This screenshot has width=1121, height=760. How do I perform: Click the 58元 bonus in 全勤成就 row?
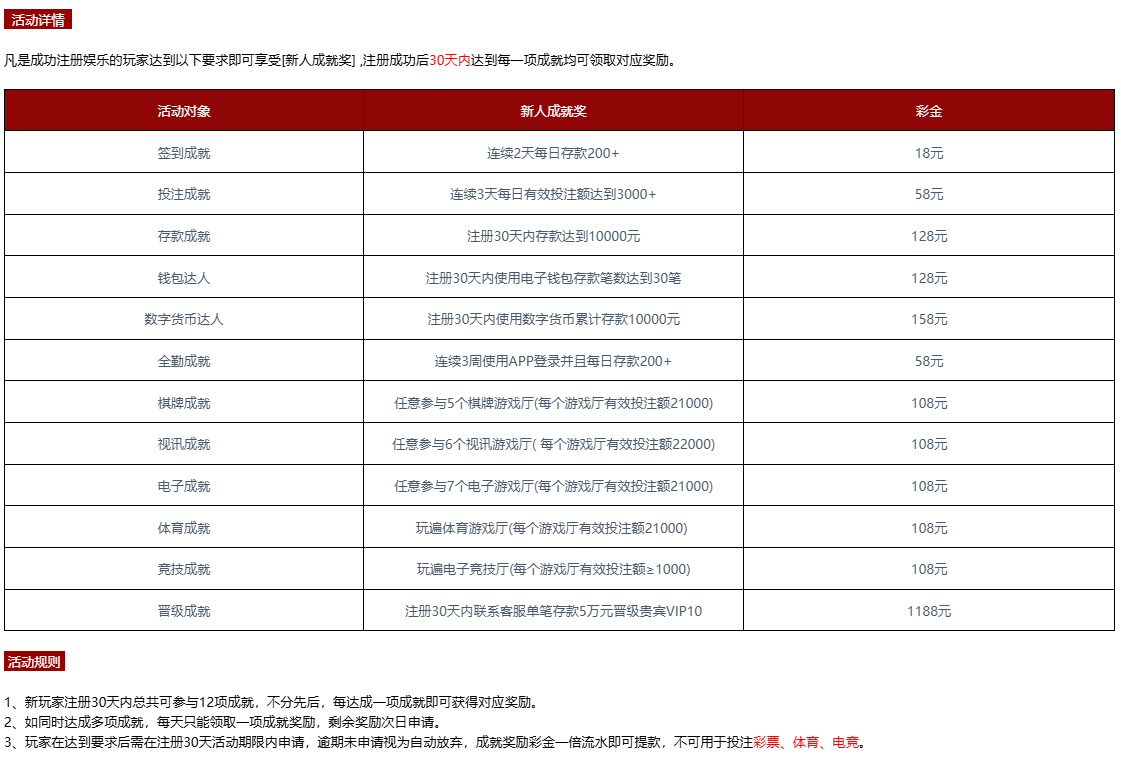929,361
